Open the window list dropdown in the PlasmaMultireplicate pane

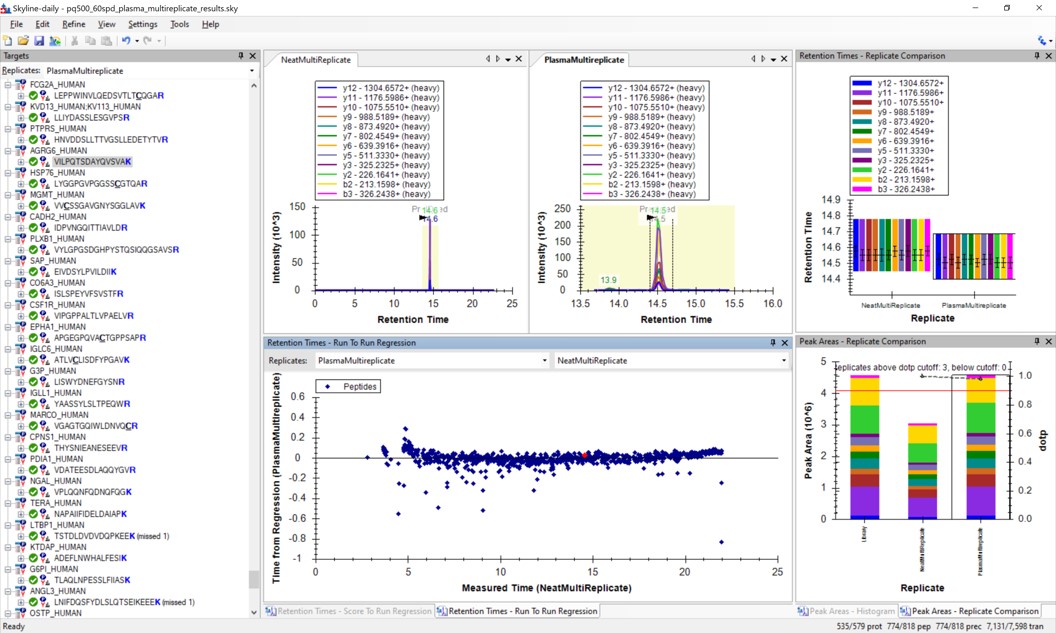click(773, 59)
